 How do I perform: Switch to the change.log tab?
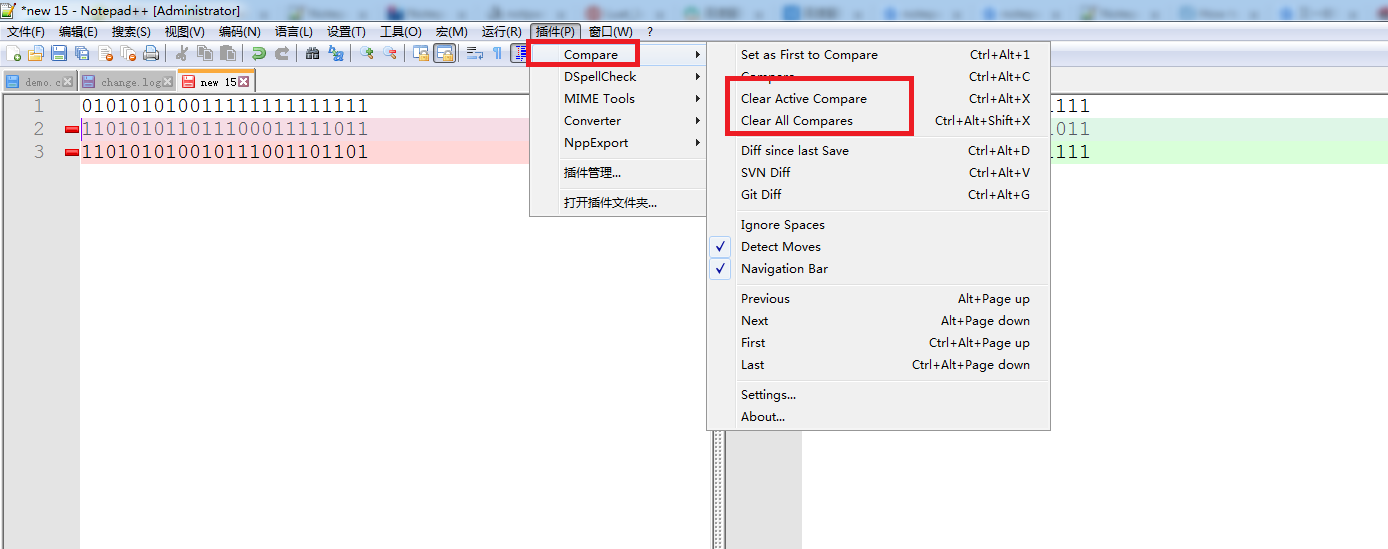pos(127,82)
